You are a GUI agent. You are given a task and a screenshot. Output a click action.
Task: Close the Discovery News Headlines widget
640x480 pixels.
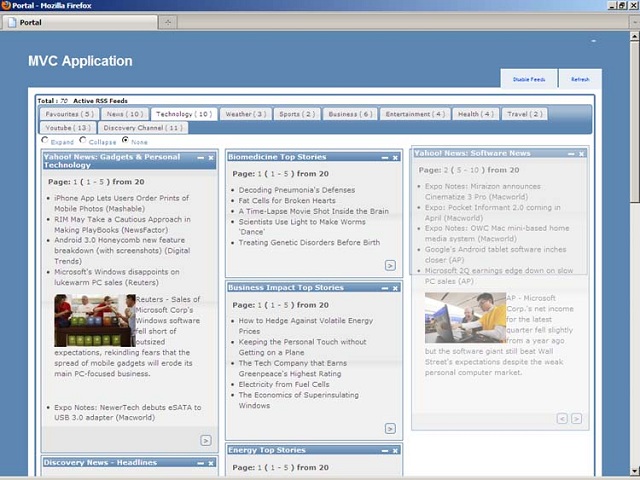211,463
